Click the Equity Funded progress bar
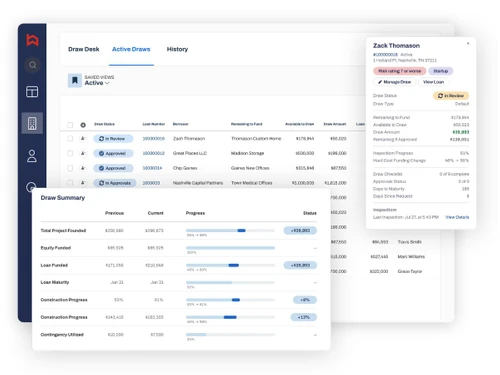 (230, 248)
